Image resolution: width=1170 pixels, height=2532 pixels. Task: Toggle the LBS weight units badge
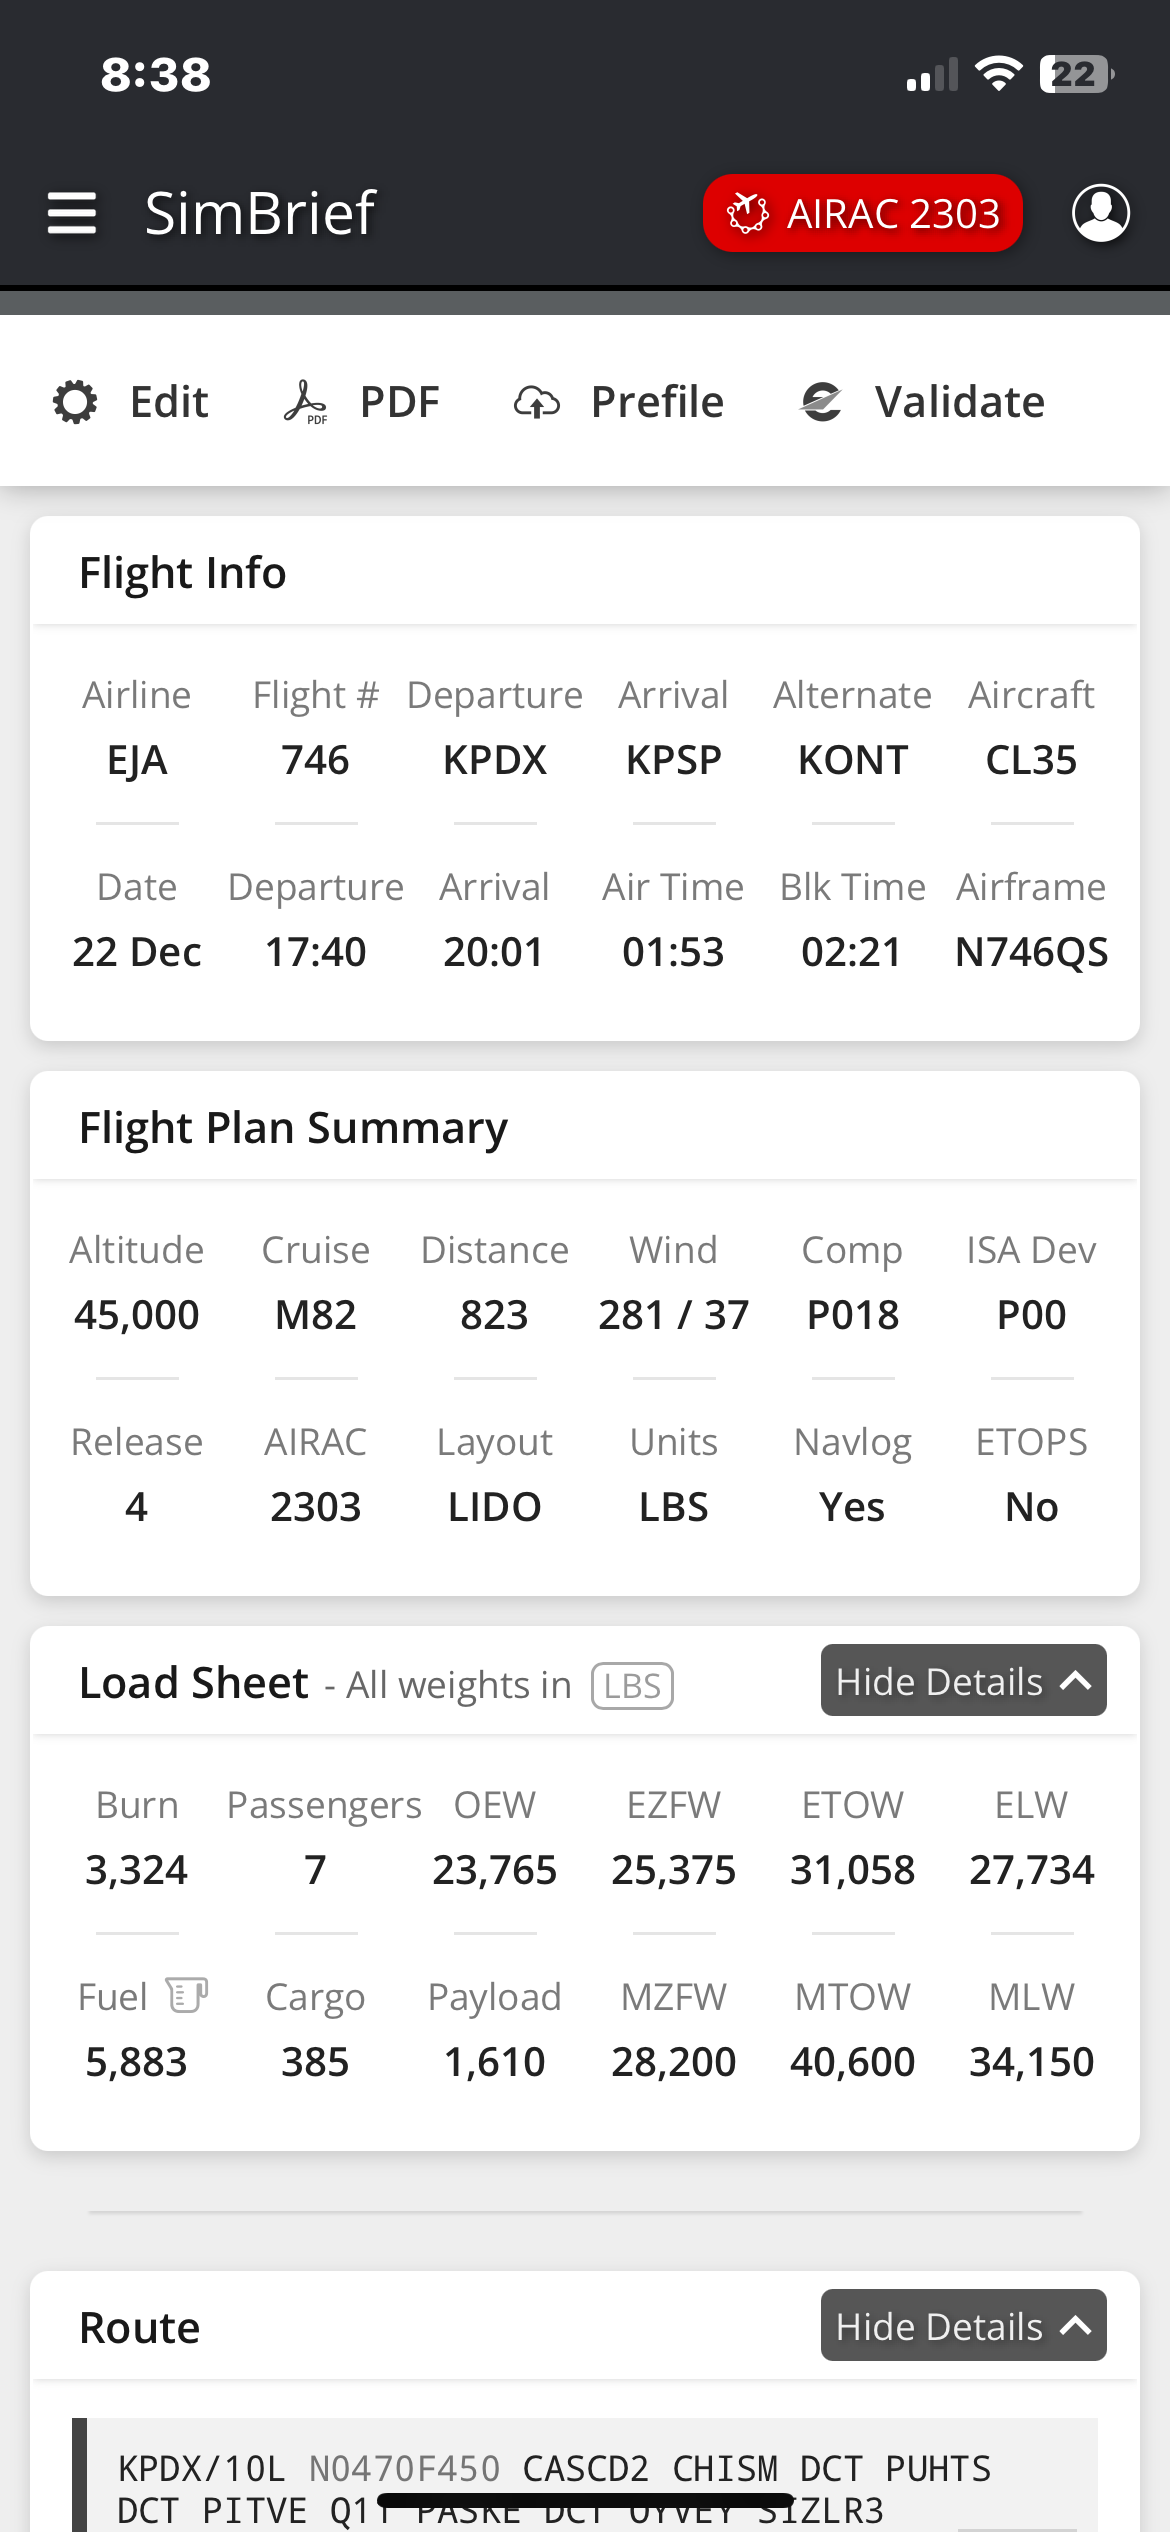point(632,1686)
